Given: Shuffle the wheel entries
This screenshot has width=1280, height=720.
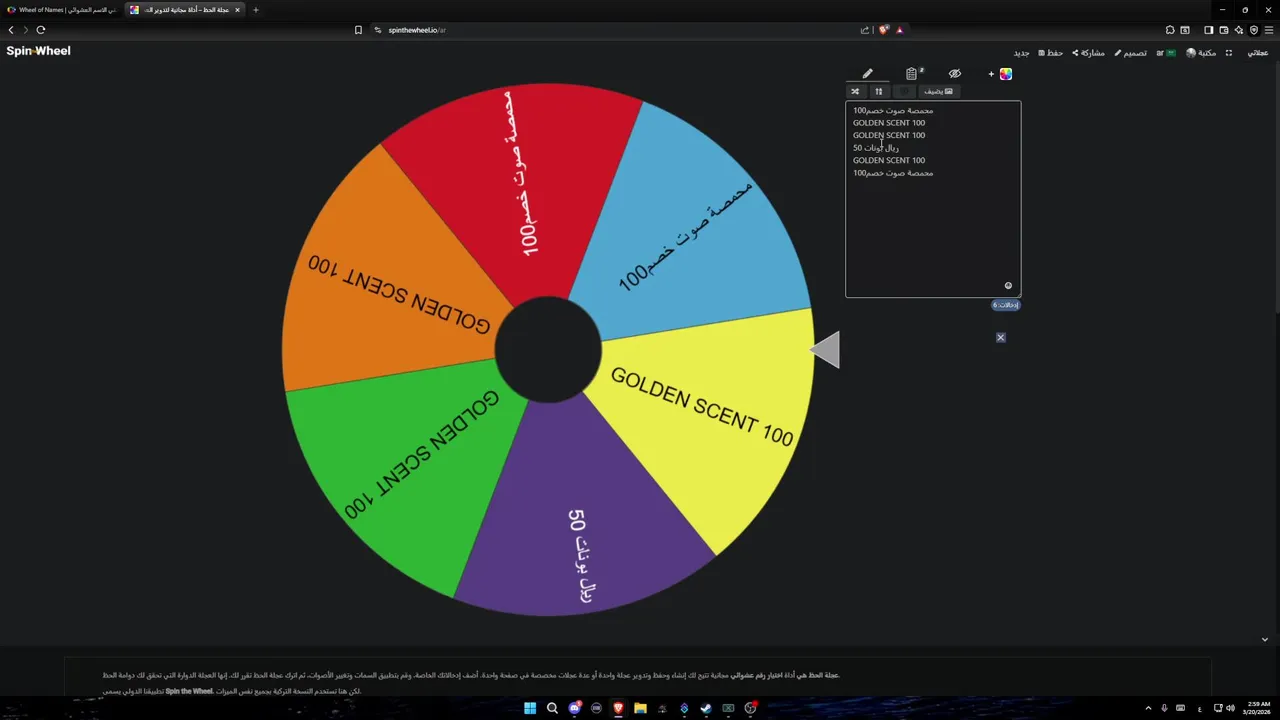Looking at the screenshot, I should pyautogui.click(x=855, y=91).
